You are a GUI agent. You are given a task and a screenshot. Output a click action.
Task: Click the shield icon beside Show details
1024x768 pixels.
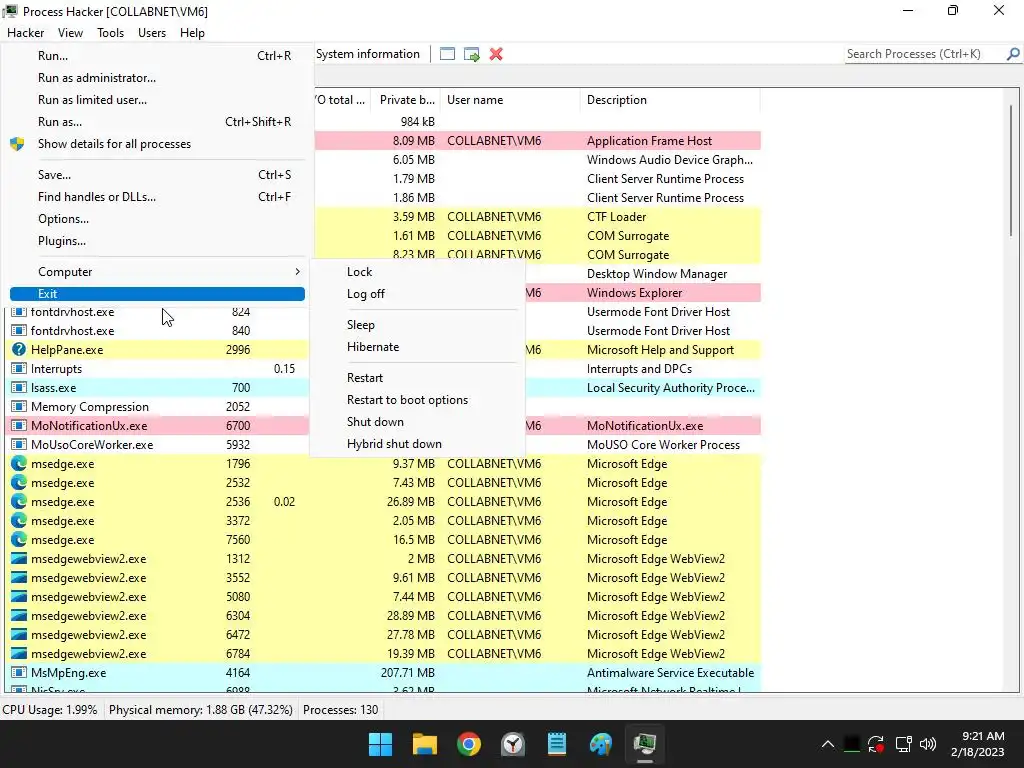17,144
